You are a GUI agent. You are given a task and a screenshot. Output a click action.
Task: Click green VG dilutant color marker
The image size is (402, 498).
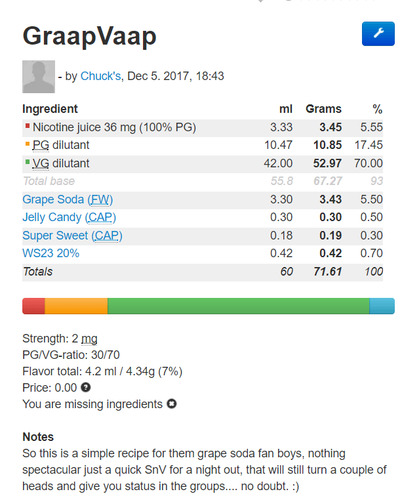[27, 162]
